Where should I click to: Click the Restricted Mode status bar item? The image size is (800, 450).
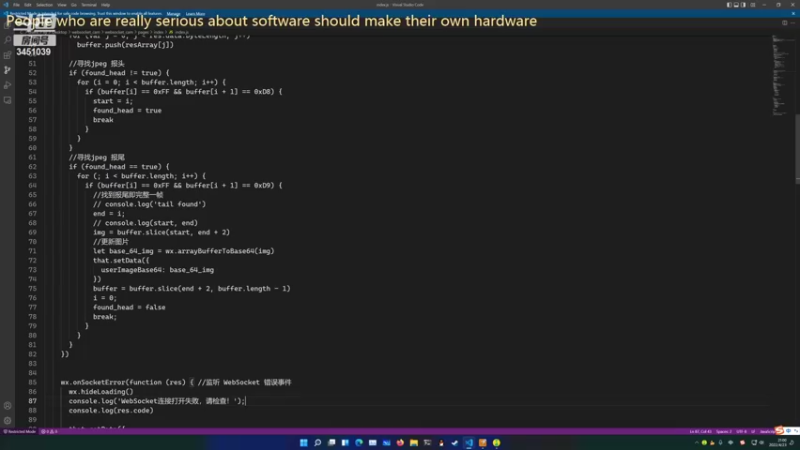pos(20,432)
